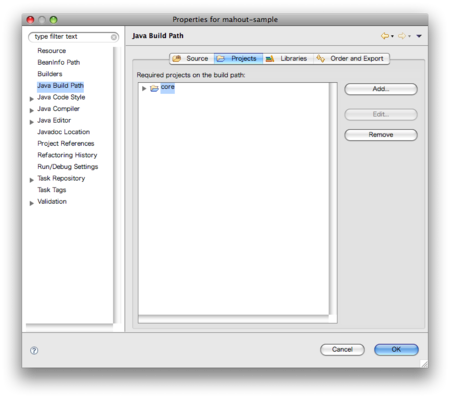Select BeanInfo Path in the sidebar
Screen dimensions: 450x398
[x=59, y=62]
